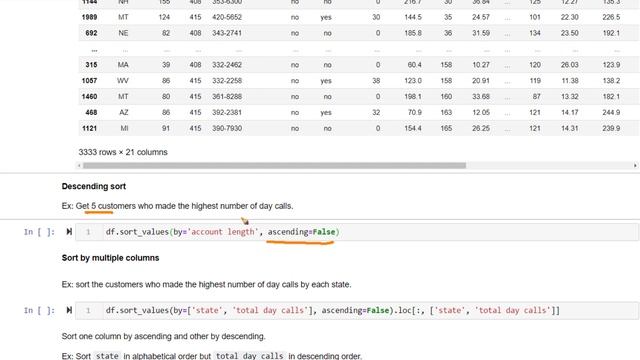Click state cell MI
Screen dimensions: 640x360
coord(124,128)
